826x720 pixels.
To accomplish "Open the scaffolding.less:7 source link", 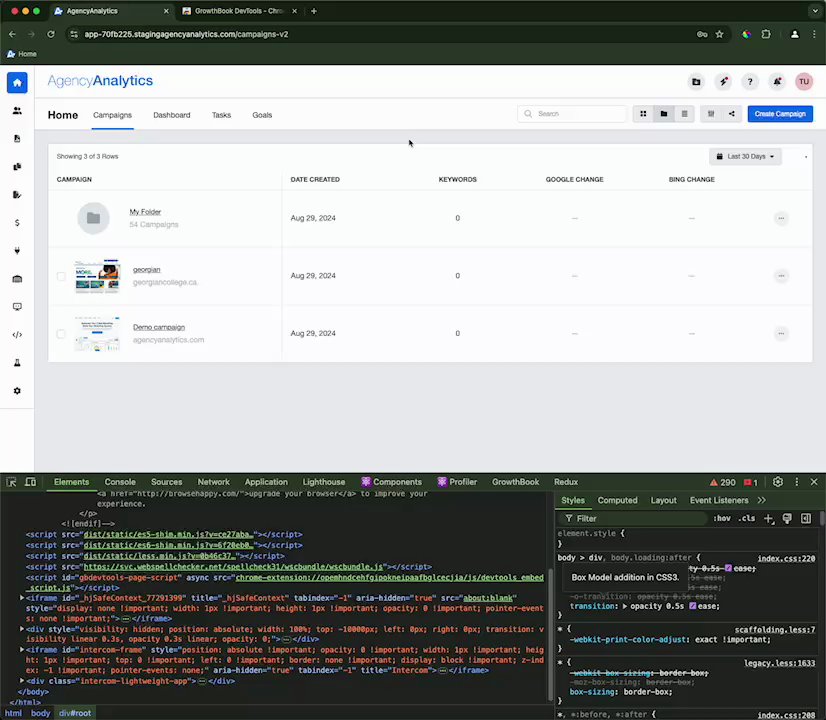I will click(x=775, y=630).
